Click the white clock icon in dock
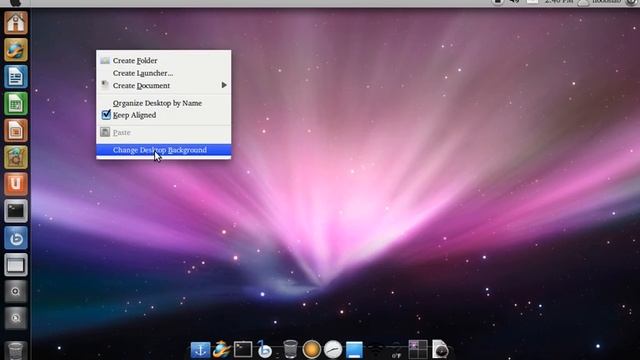The image size is (640, 360). (333, 350)
